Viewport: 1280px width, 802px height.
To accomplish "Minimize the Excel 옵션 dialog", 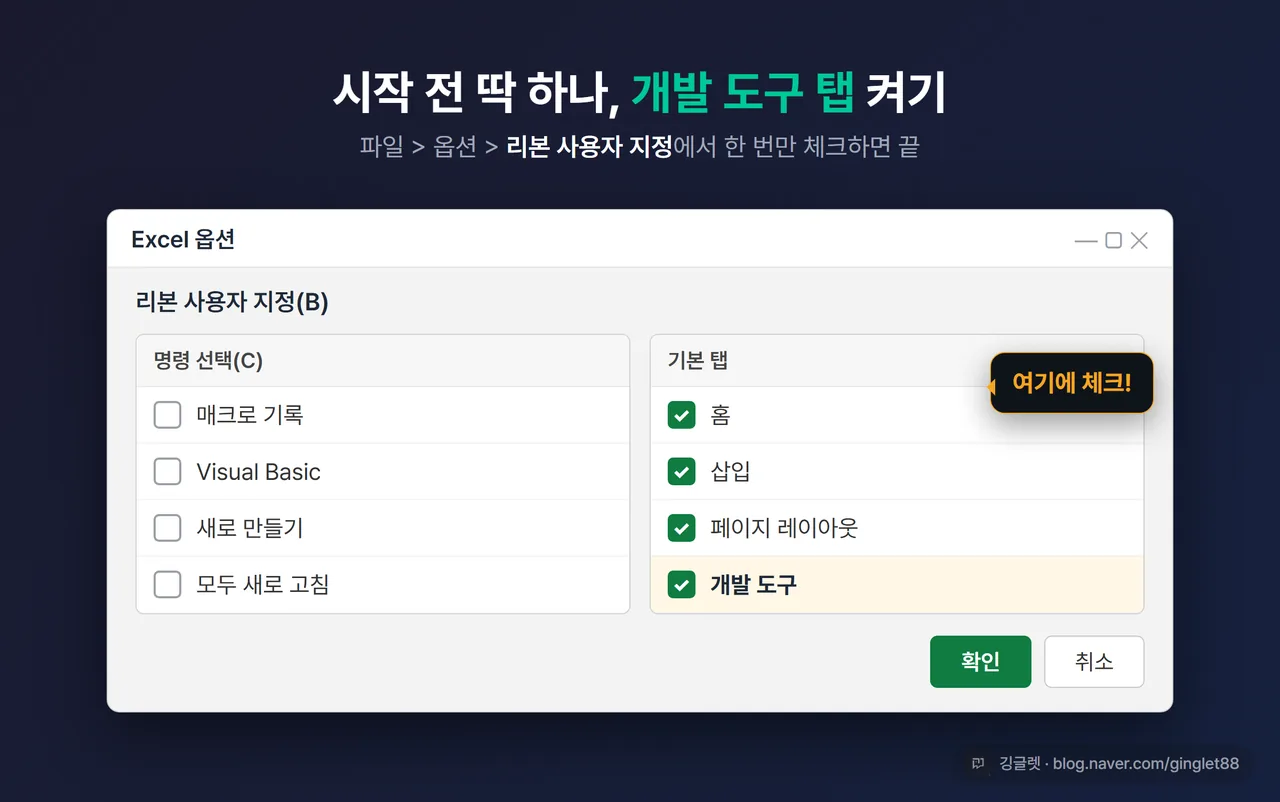I will point(1086,241).
